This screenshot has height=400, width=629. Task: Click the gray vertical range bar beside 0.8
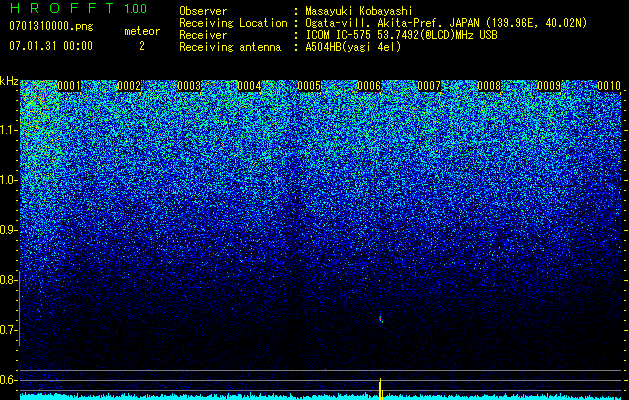[x=20, y=308]
